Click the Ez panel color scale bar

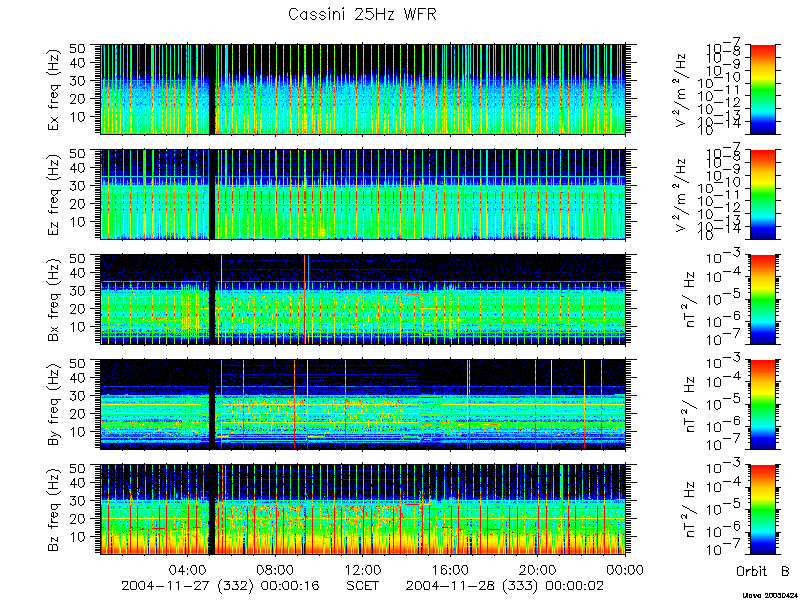pos(762,194)
